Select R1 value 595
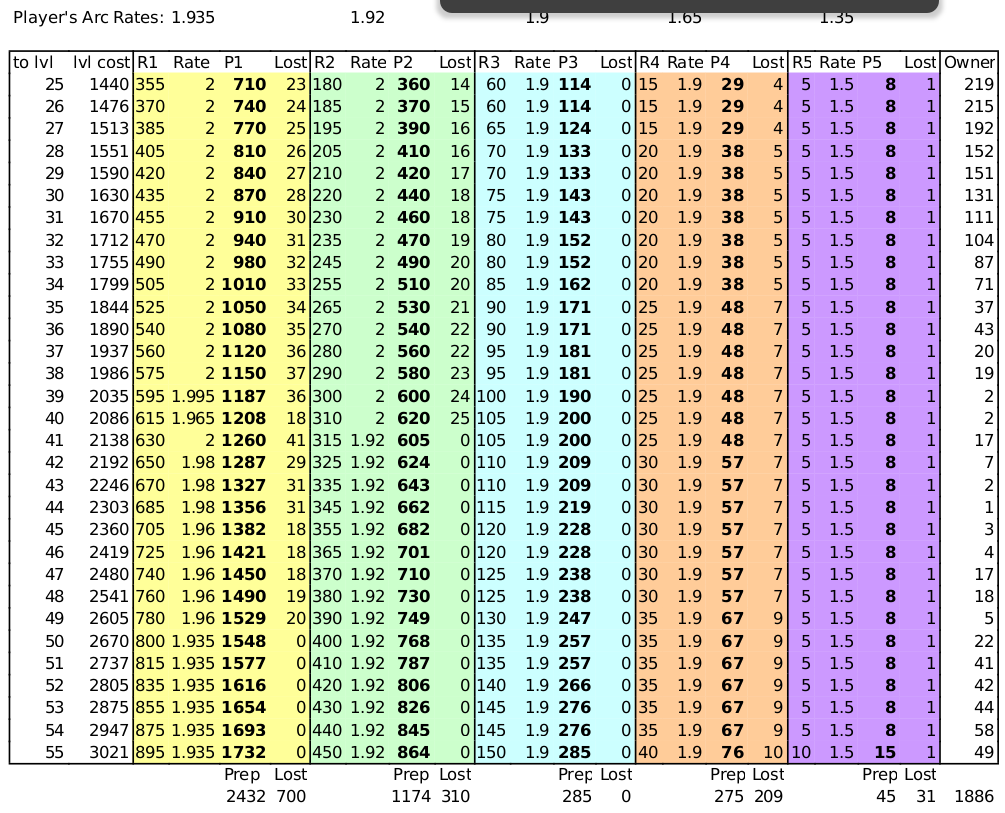 point(150,396)
